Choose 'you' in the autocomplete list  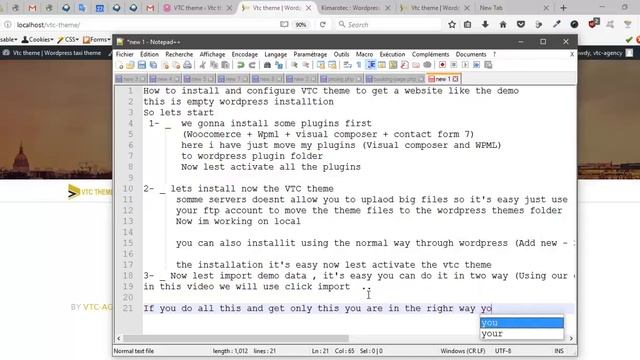[x=522, y=323]
